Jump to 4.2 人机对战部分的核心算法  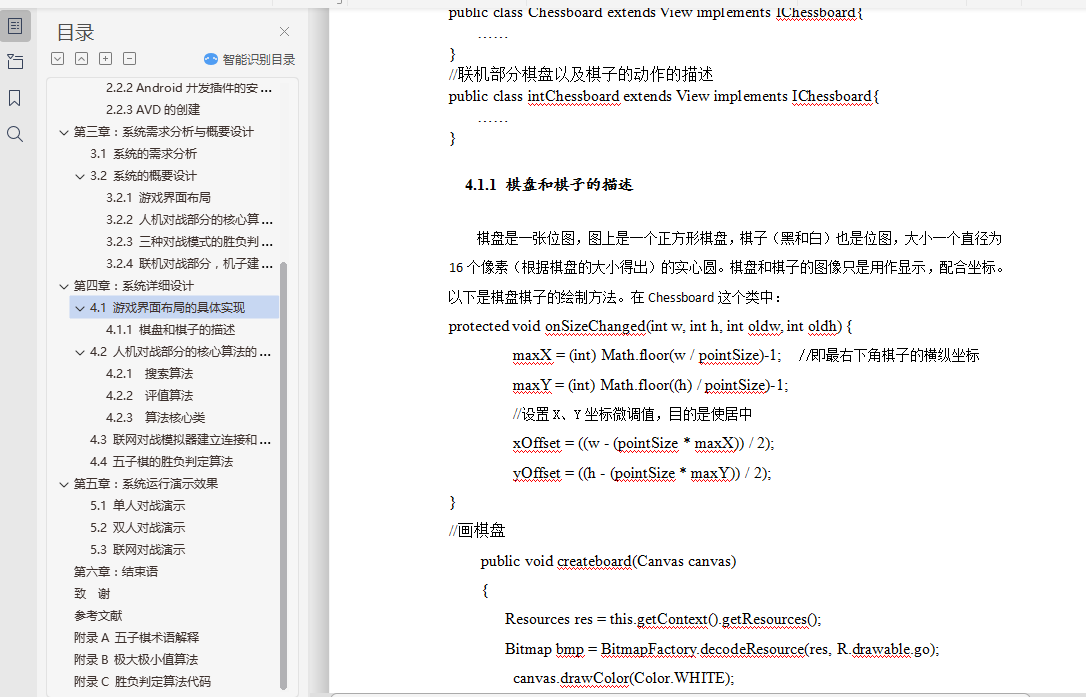coord(180,352)
